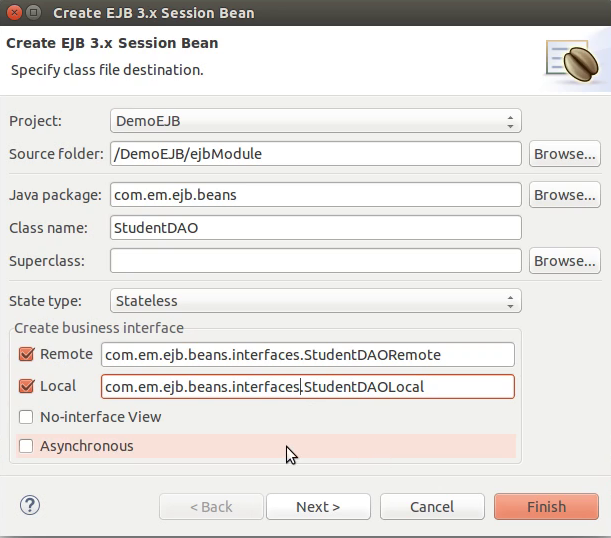Screen dimensions: 611x538
Task: Focus the Class name field with StudentDAO
Action: click(x=316, y=228)
